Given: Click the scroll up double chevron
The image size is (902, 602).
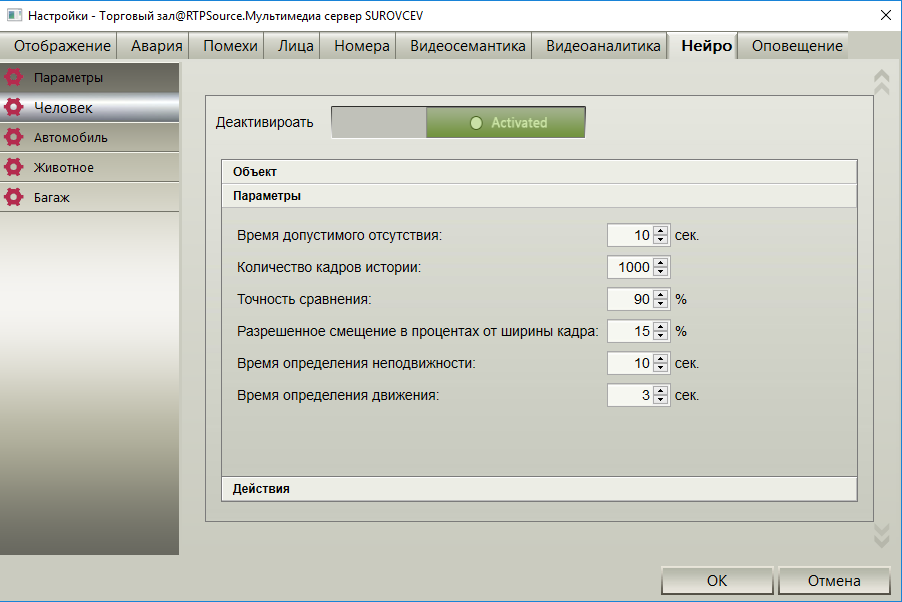Looking at the screenshot, I should [881, 82].
